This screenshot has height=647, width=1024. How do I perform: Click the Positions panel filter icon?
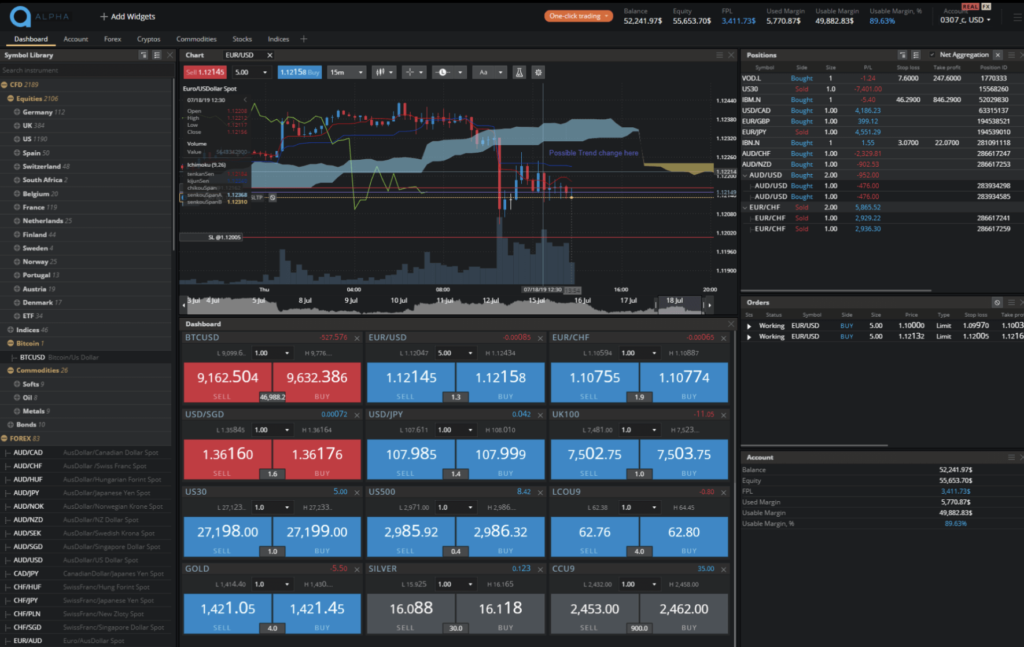[903, 55]
